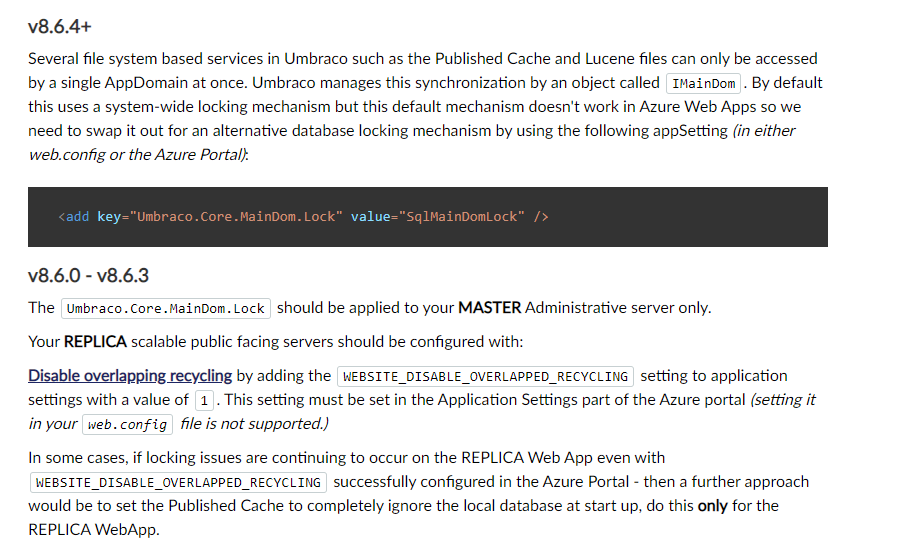Screen dimensions: 899x549
Task: Click the inline code value 1
Action: coord(204,401)
